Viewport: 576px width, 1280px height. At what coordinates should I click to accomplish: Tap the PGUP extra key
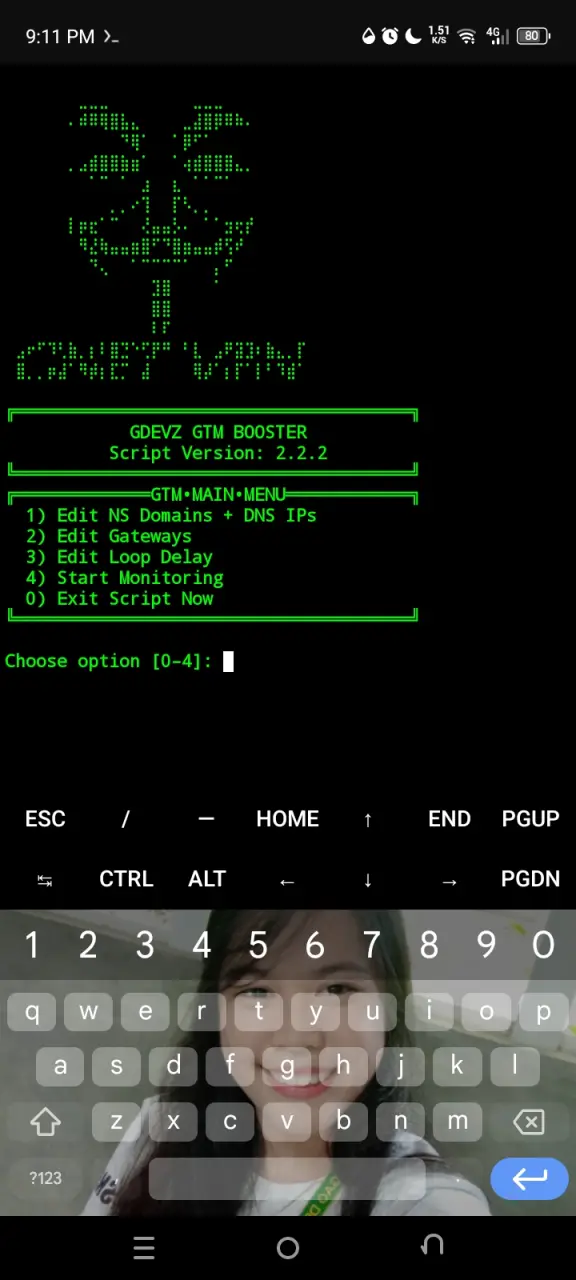click(x=530, y=819)
